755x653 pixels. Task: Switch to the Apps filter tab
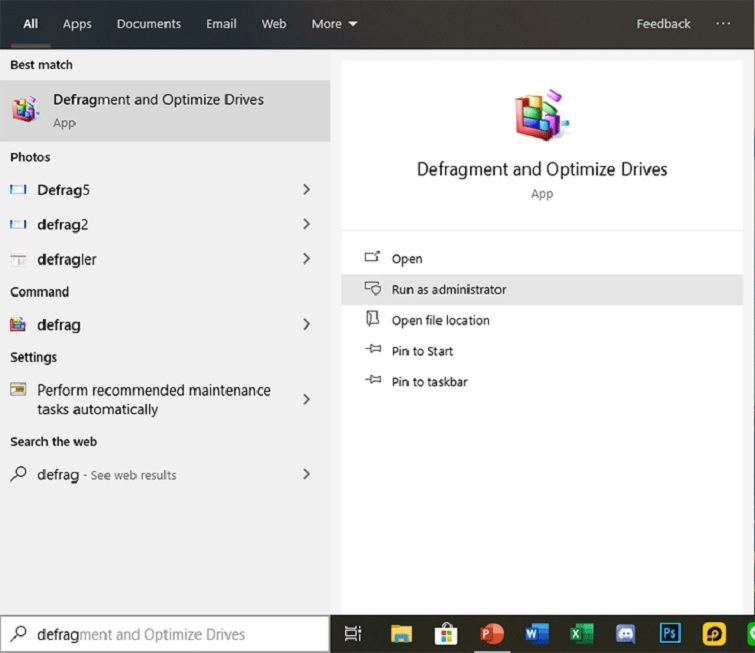(x=77, y=24)
